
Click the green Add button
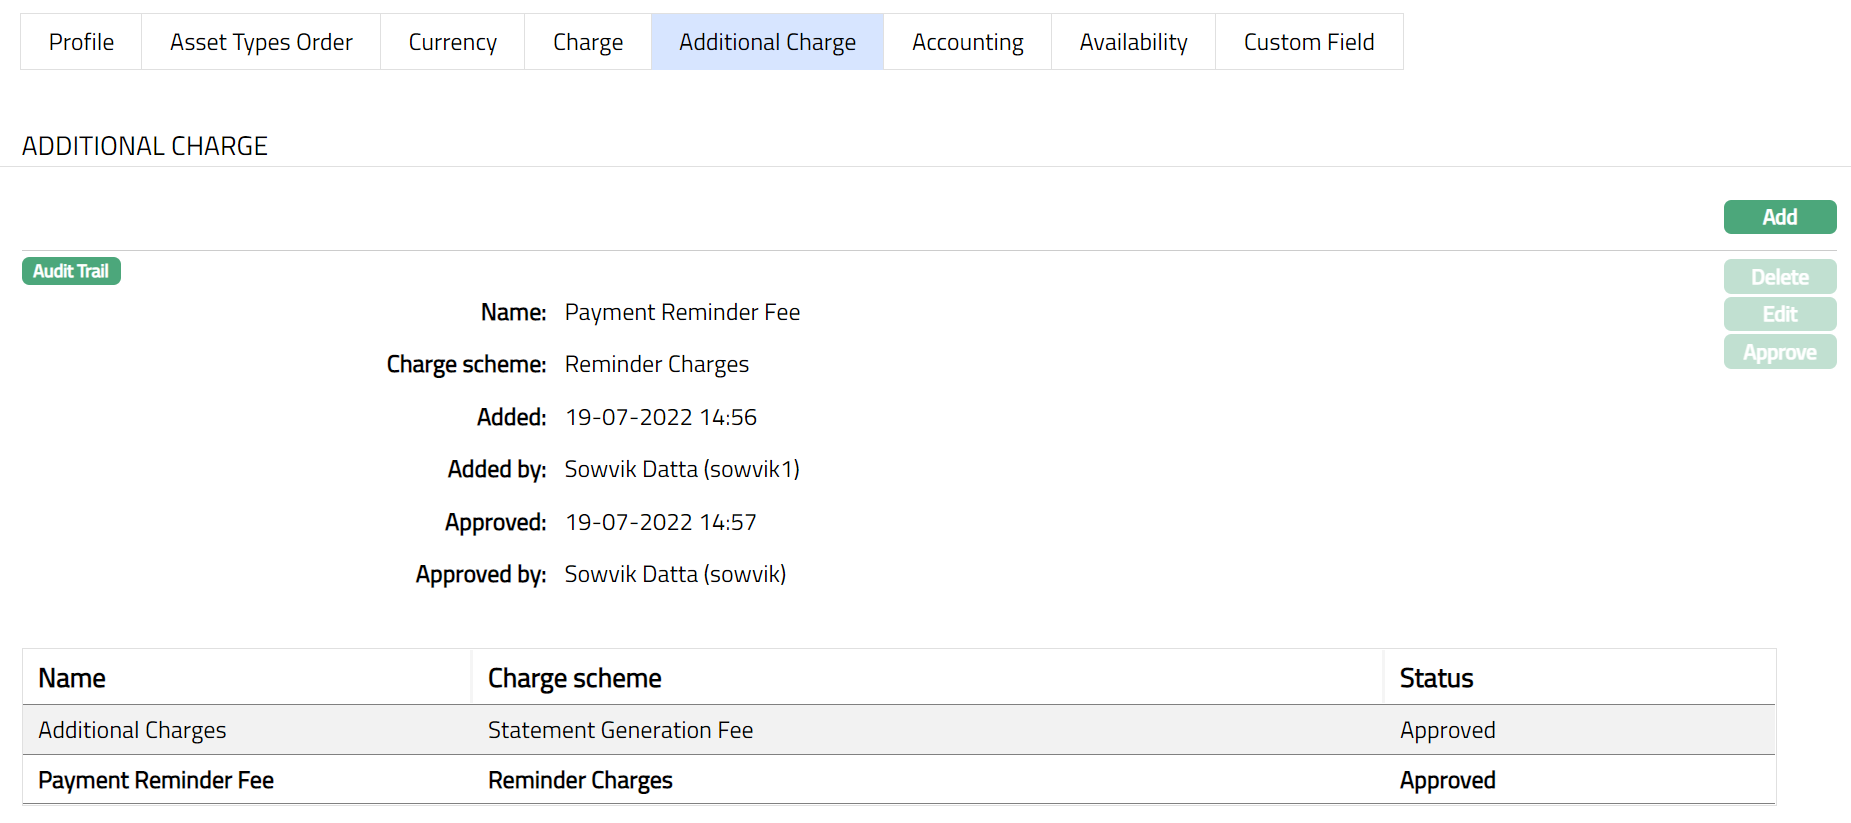tap(1779, 217)
